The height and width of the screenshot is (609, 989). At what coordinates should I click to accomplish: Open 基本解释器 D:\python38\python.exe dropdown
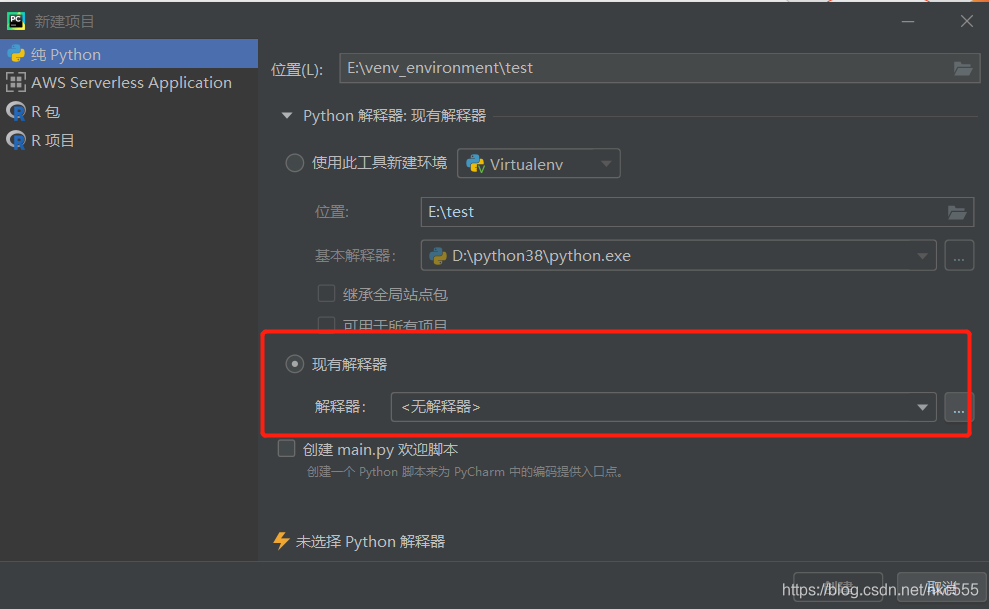click(679, 255)
